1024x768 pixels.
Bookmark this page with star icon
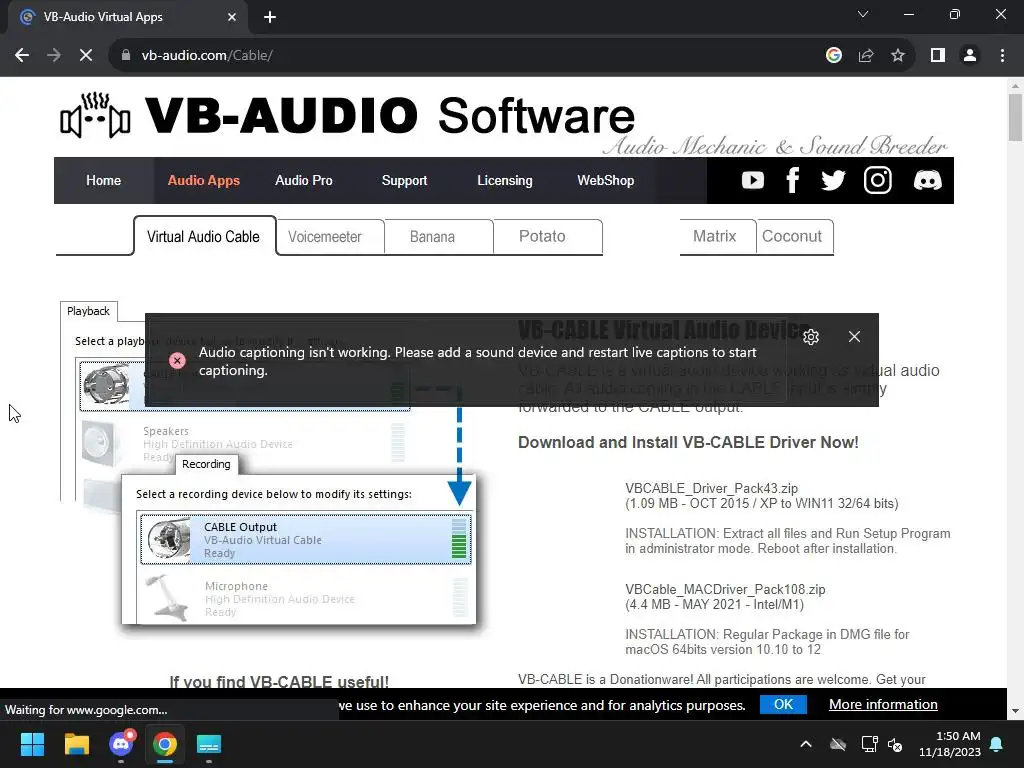click(898, 56)
